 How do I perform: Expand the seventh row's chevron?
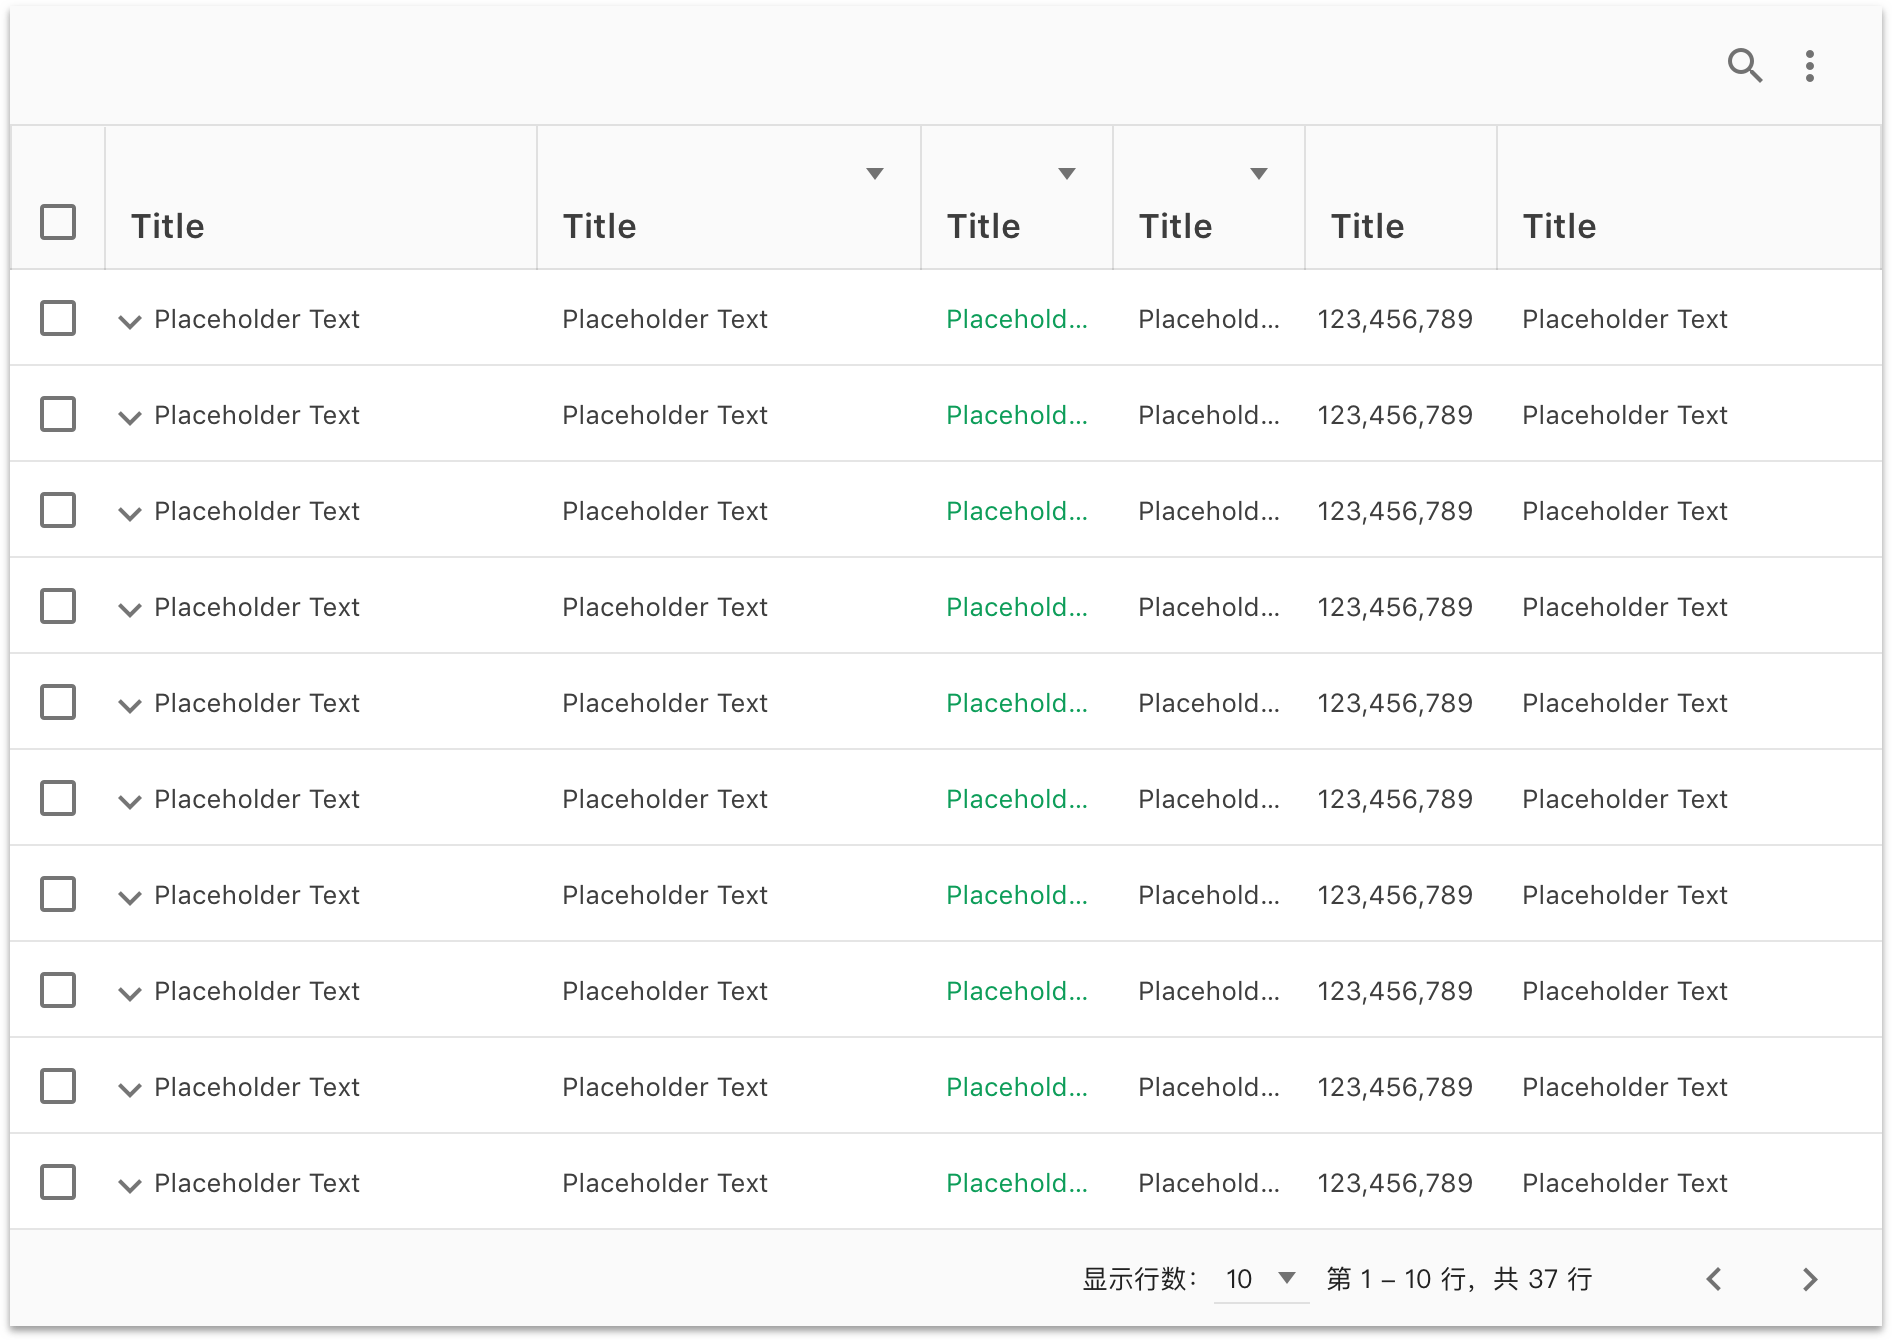click(x=130, y=898)
